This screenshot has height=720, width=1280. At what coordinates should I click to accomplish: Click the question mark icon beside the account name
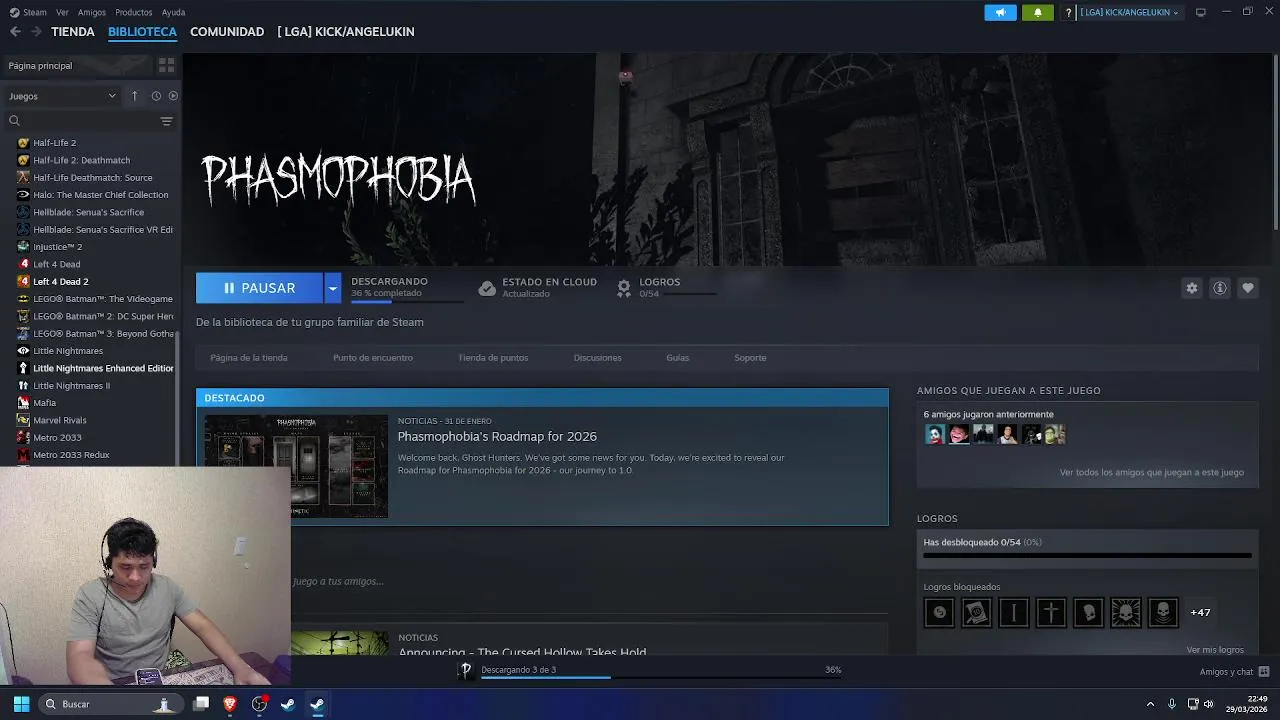[1068, 12]
